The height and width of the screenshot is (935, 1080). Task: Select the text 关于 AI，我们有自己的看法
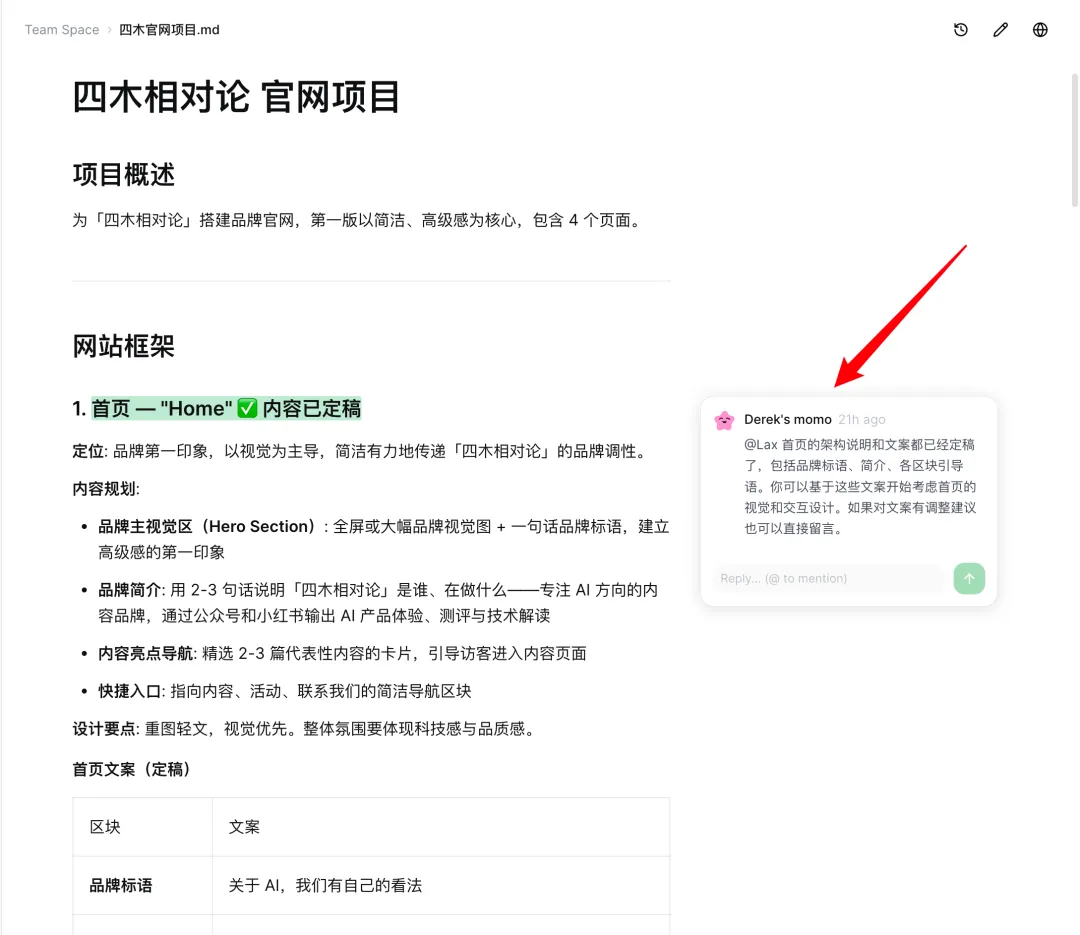[325, 885]
